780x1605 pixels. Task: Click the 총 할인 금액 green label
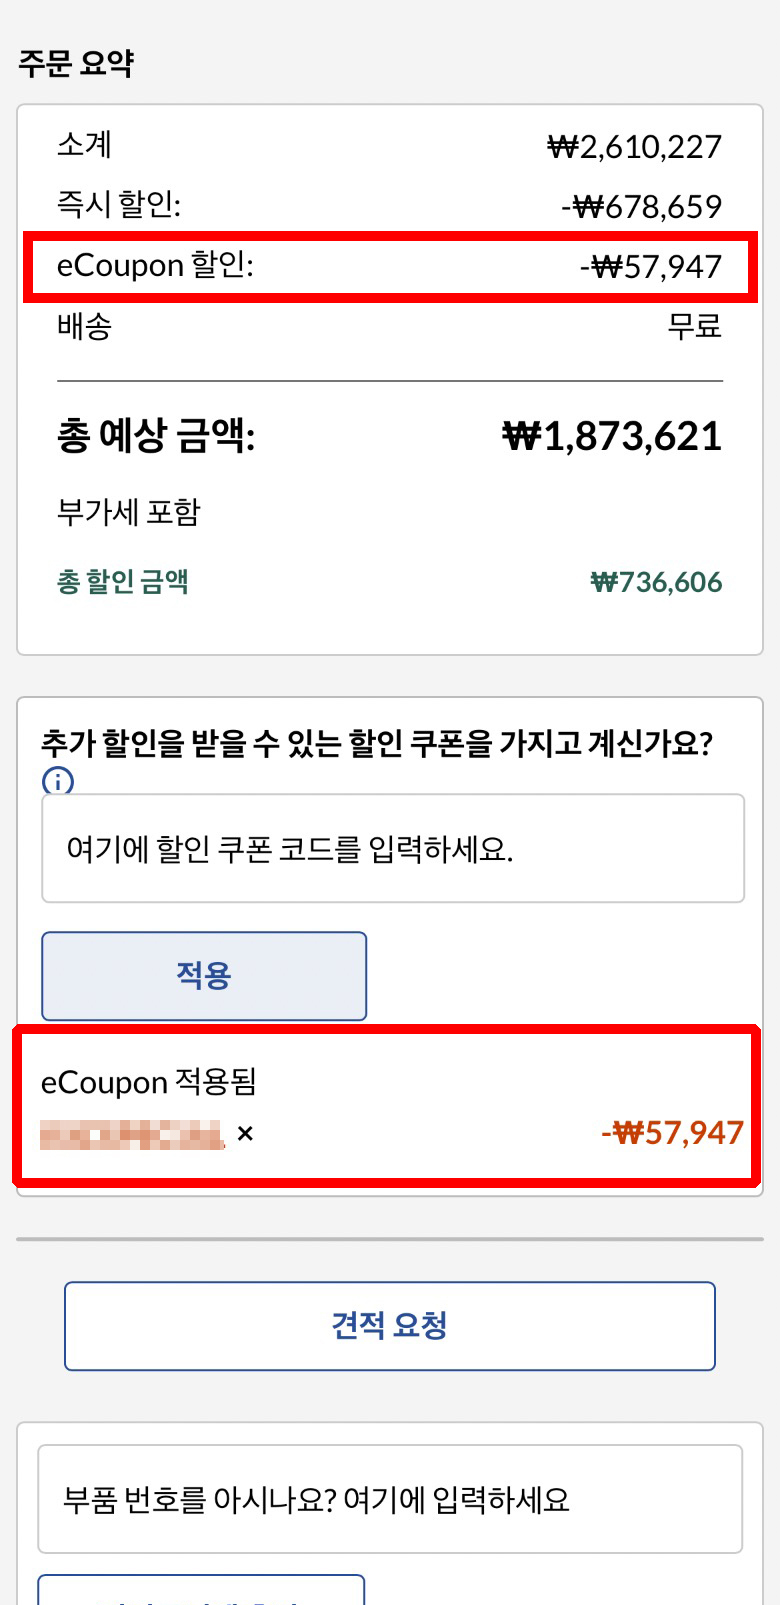[x=123, y=581]
